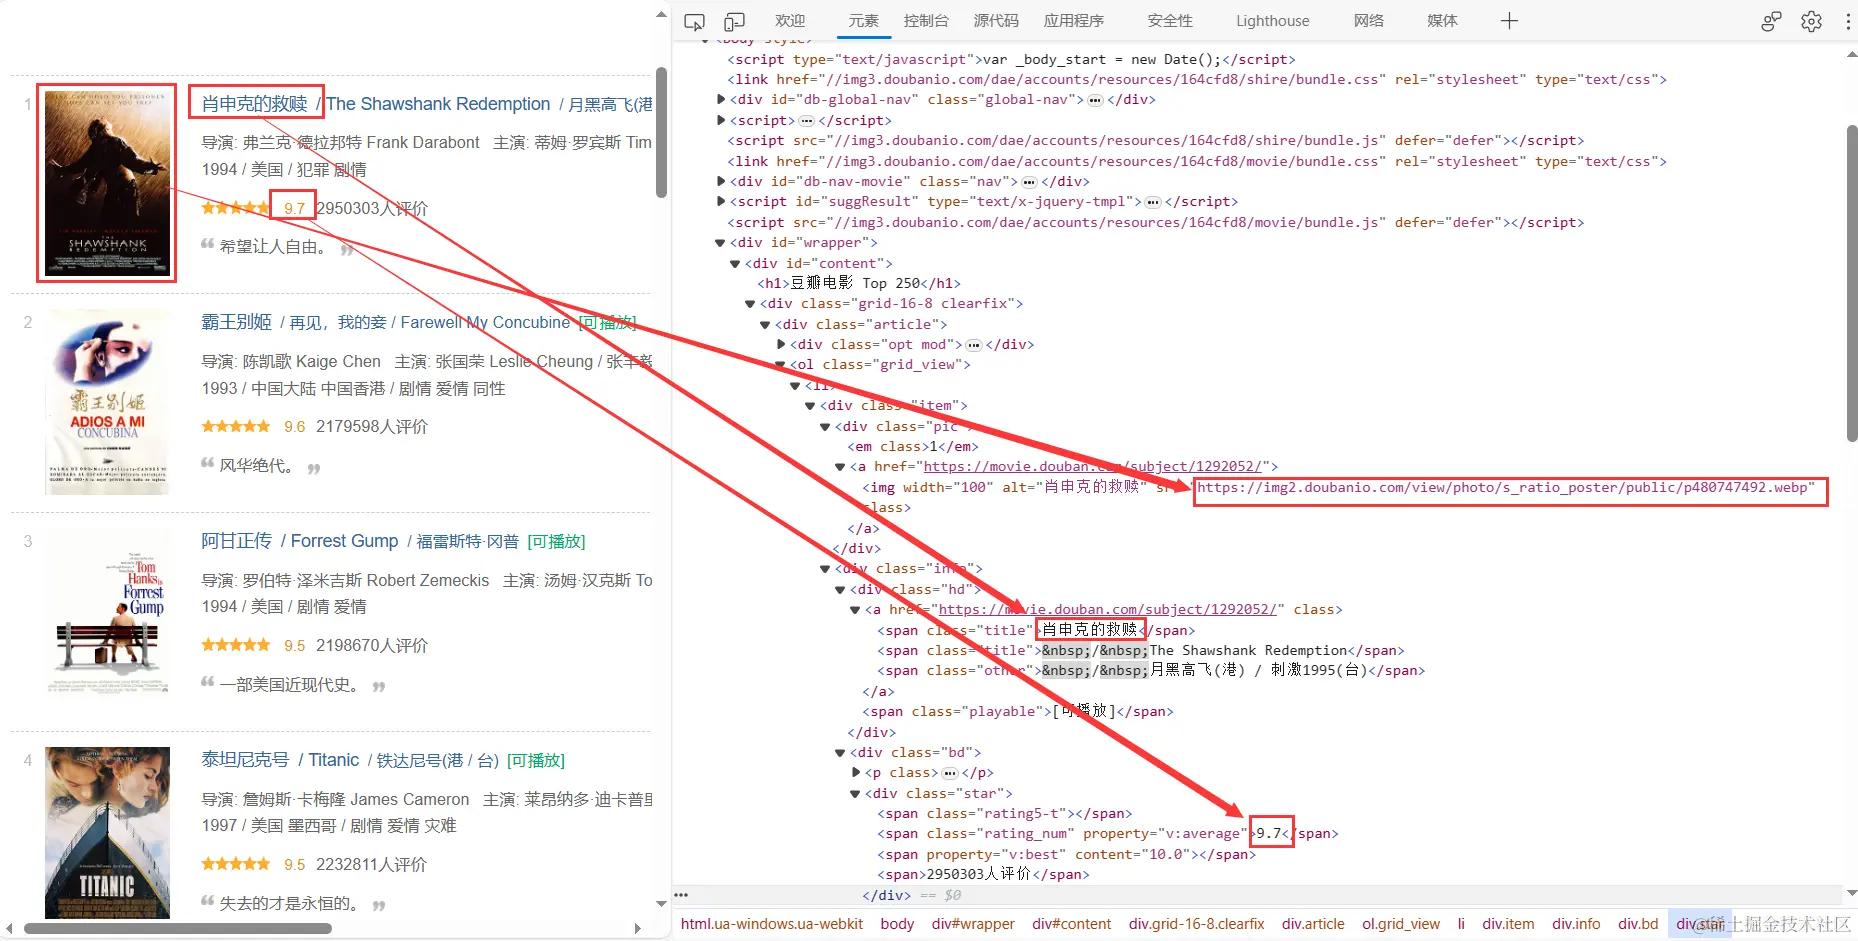
Task: Open a new DevTools tool with plus icon
Action: (1509, 21)
